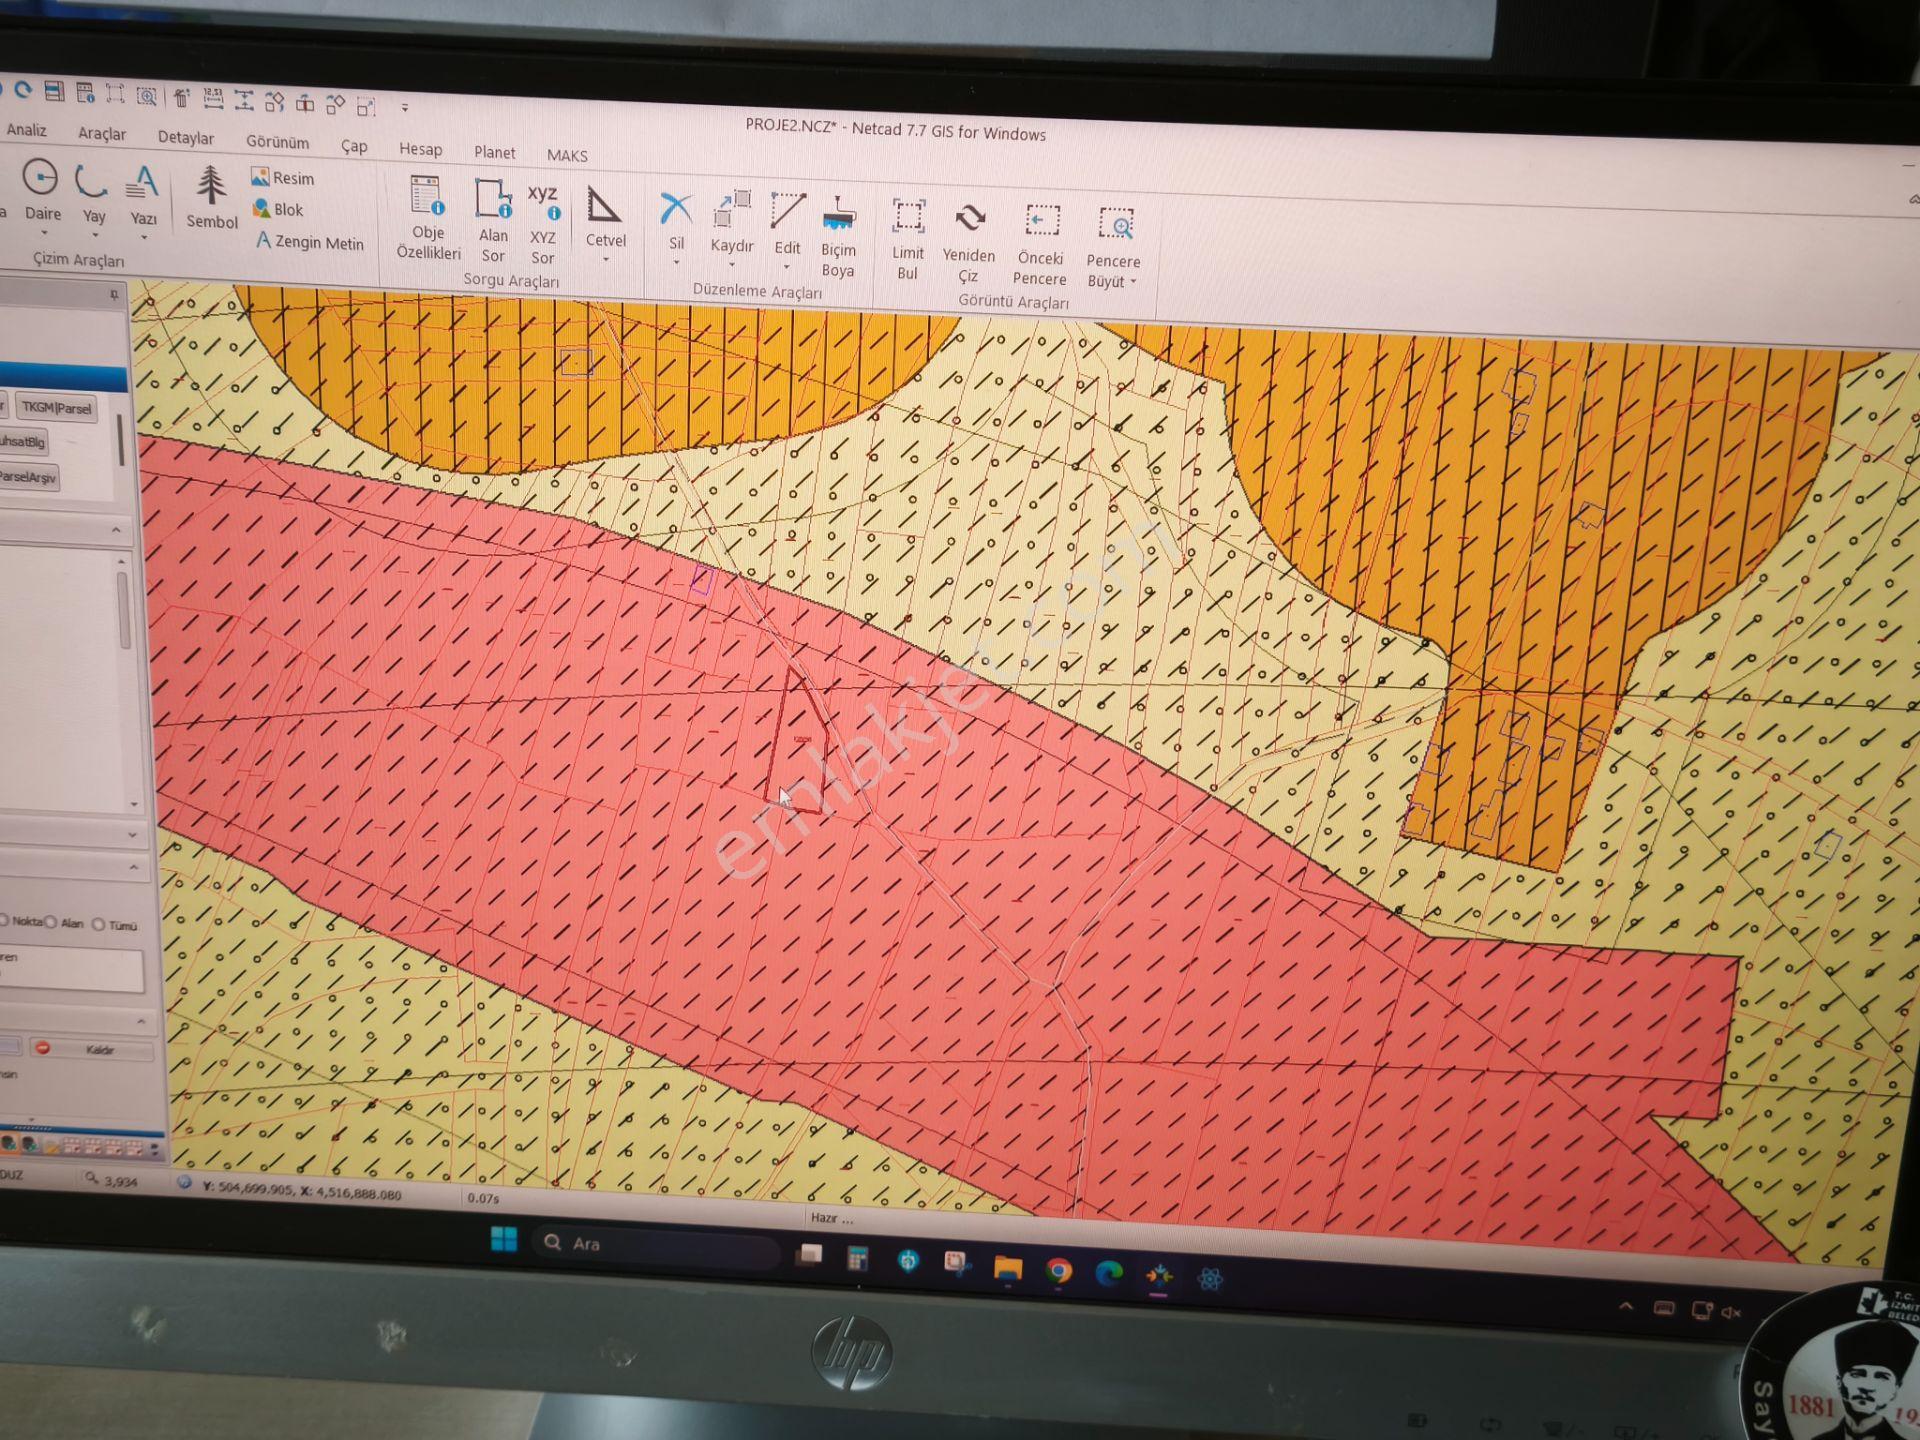Open Obje Özellikleri object properties

[x=428, y=218]
